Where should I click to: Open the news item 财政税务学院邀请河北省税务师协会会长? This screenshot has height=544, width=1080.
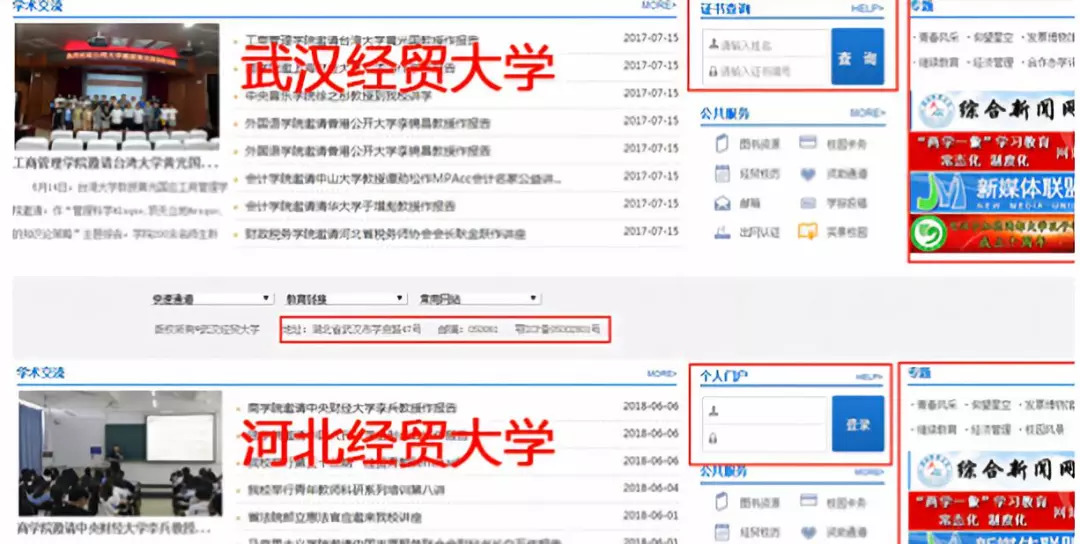(x=385, y=234)
